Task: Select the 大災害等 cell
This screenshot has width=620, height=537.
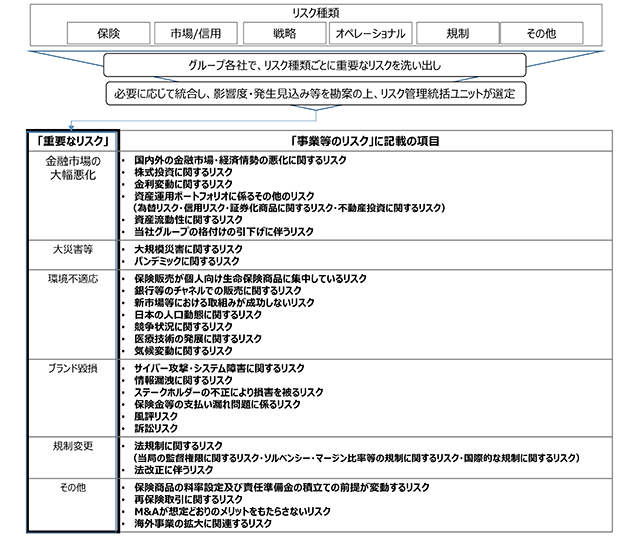Action: [73, 255]
